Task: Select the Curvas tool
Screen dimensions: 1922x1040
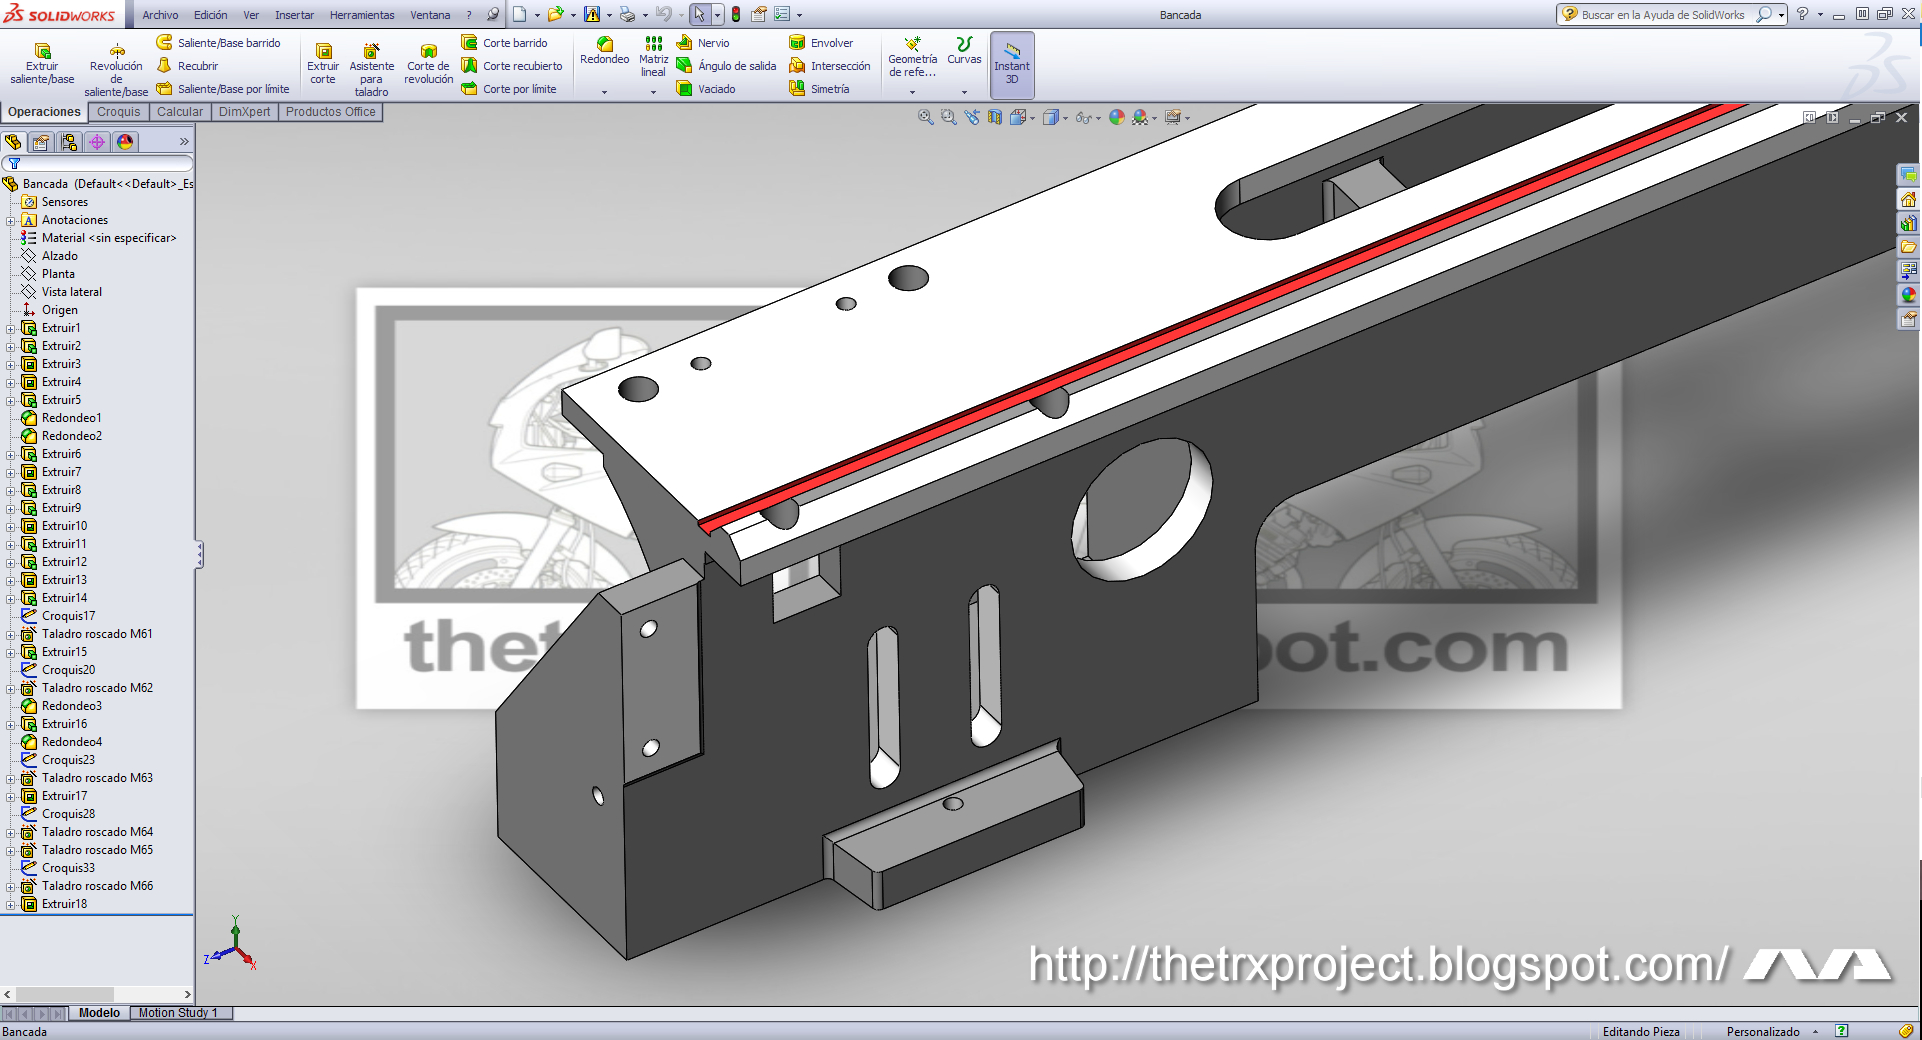Action: coord(964,51)
